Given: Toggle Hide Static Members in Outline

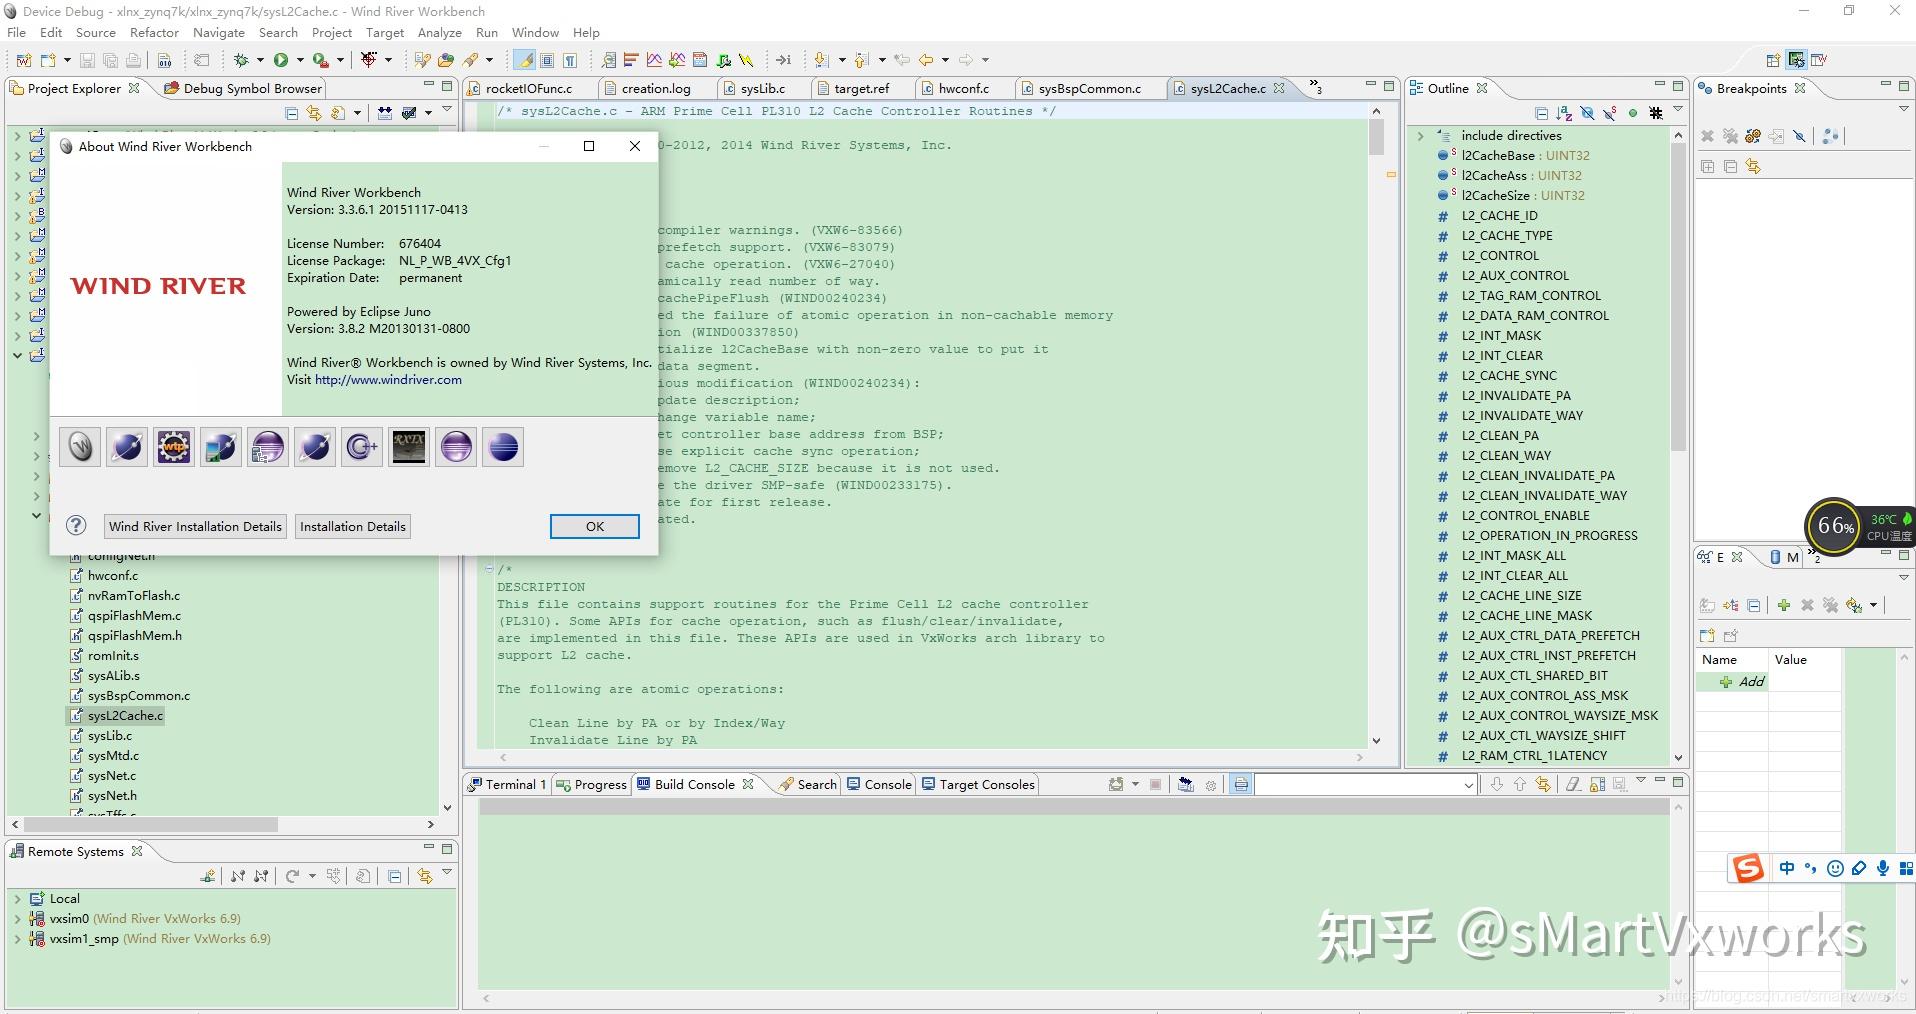Looking at the screenshot, I should (x=1609, y=113).
